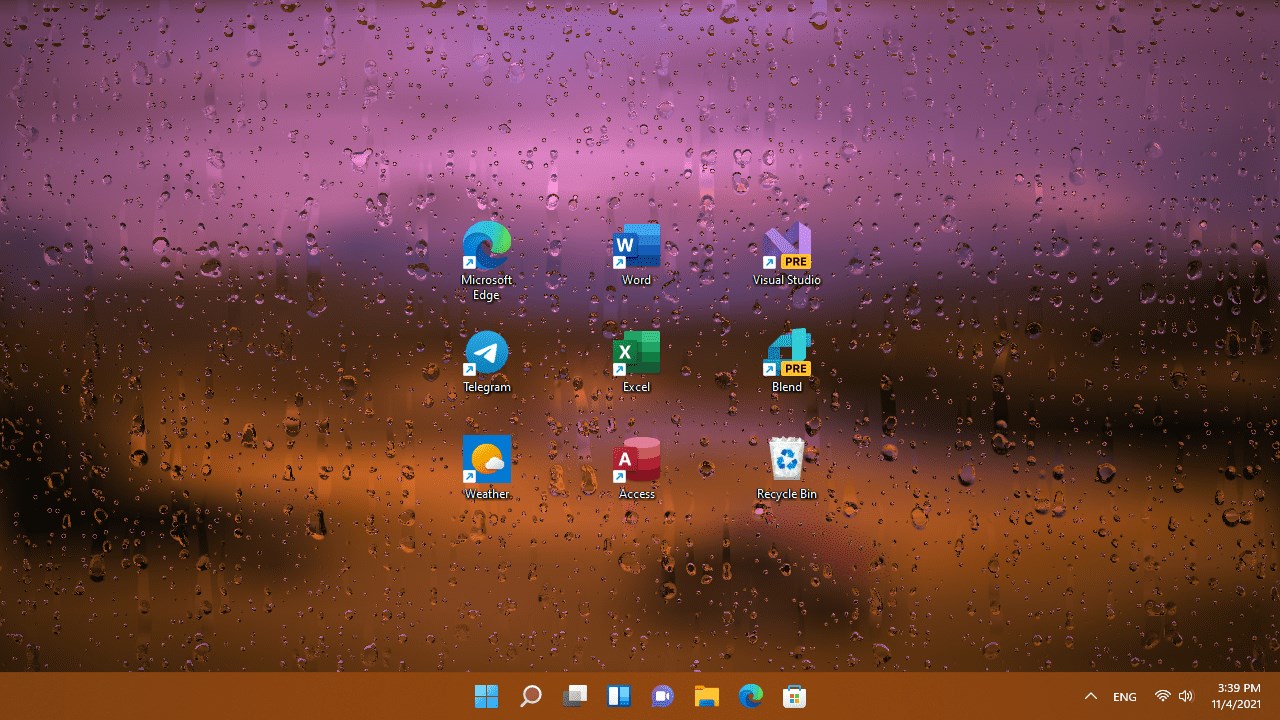This screenshot has width=1280, height=720.
Task: Select the Telegram desktop shortcut
Action: 487,361
